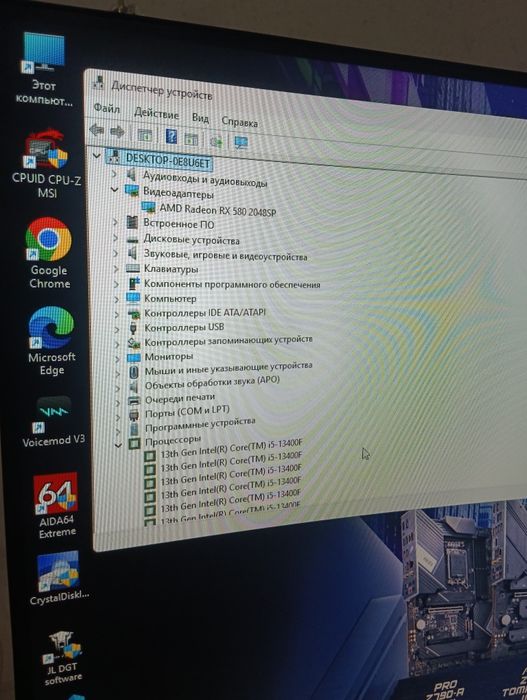The width and height of the screenshot is (527, 700).
Task: Expand Аудиовходы и аудиовыходы category
Action: point(114,173)
